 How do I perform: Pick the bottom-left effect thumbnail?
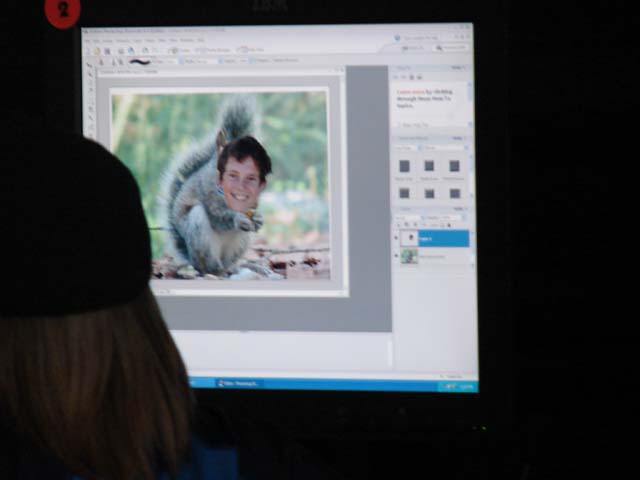[405, 192]
